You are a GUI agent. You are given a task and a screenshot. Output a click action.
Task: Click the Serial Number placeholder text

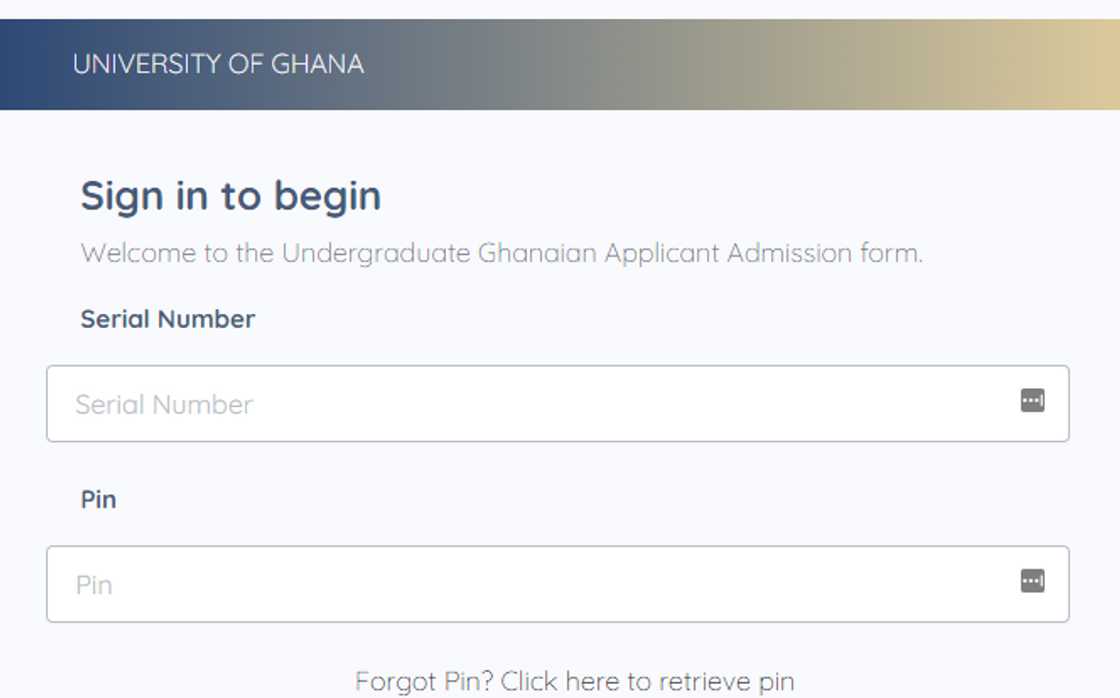(x=162, y=404)
